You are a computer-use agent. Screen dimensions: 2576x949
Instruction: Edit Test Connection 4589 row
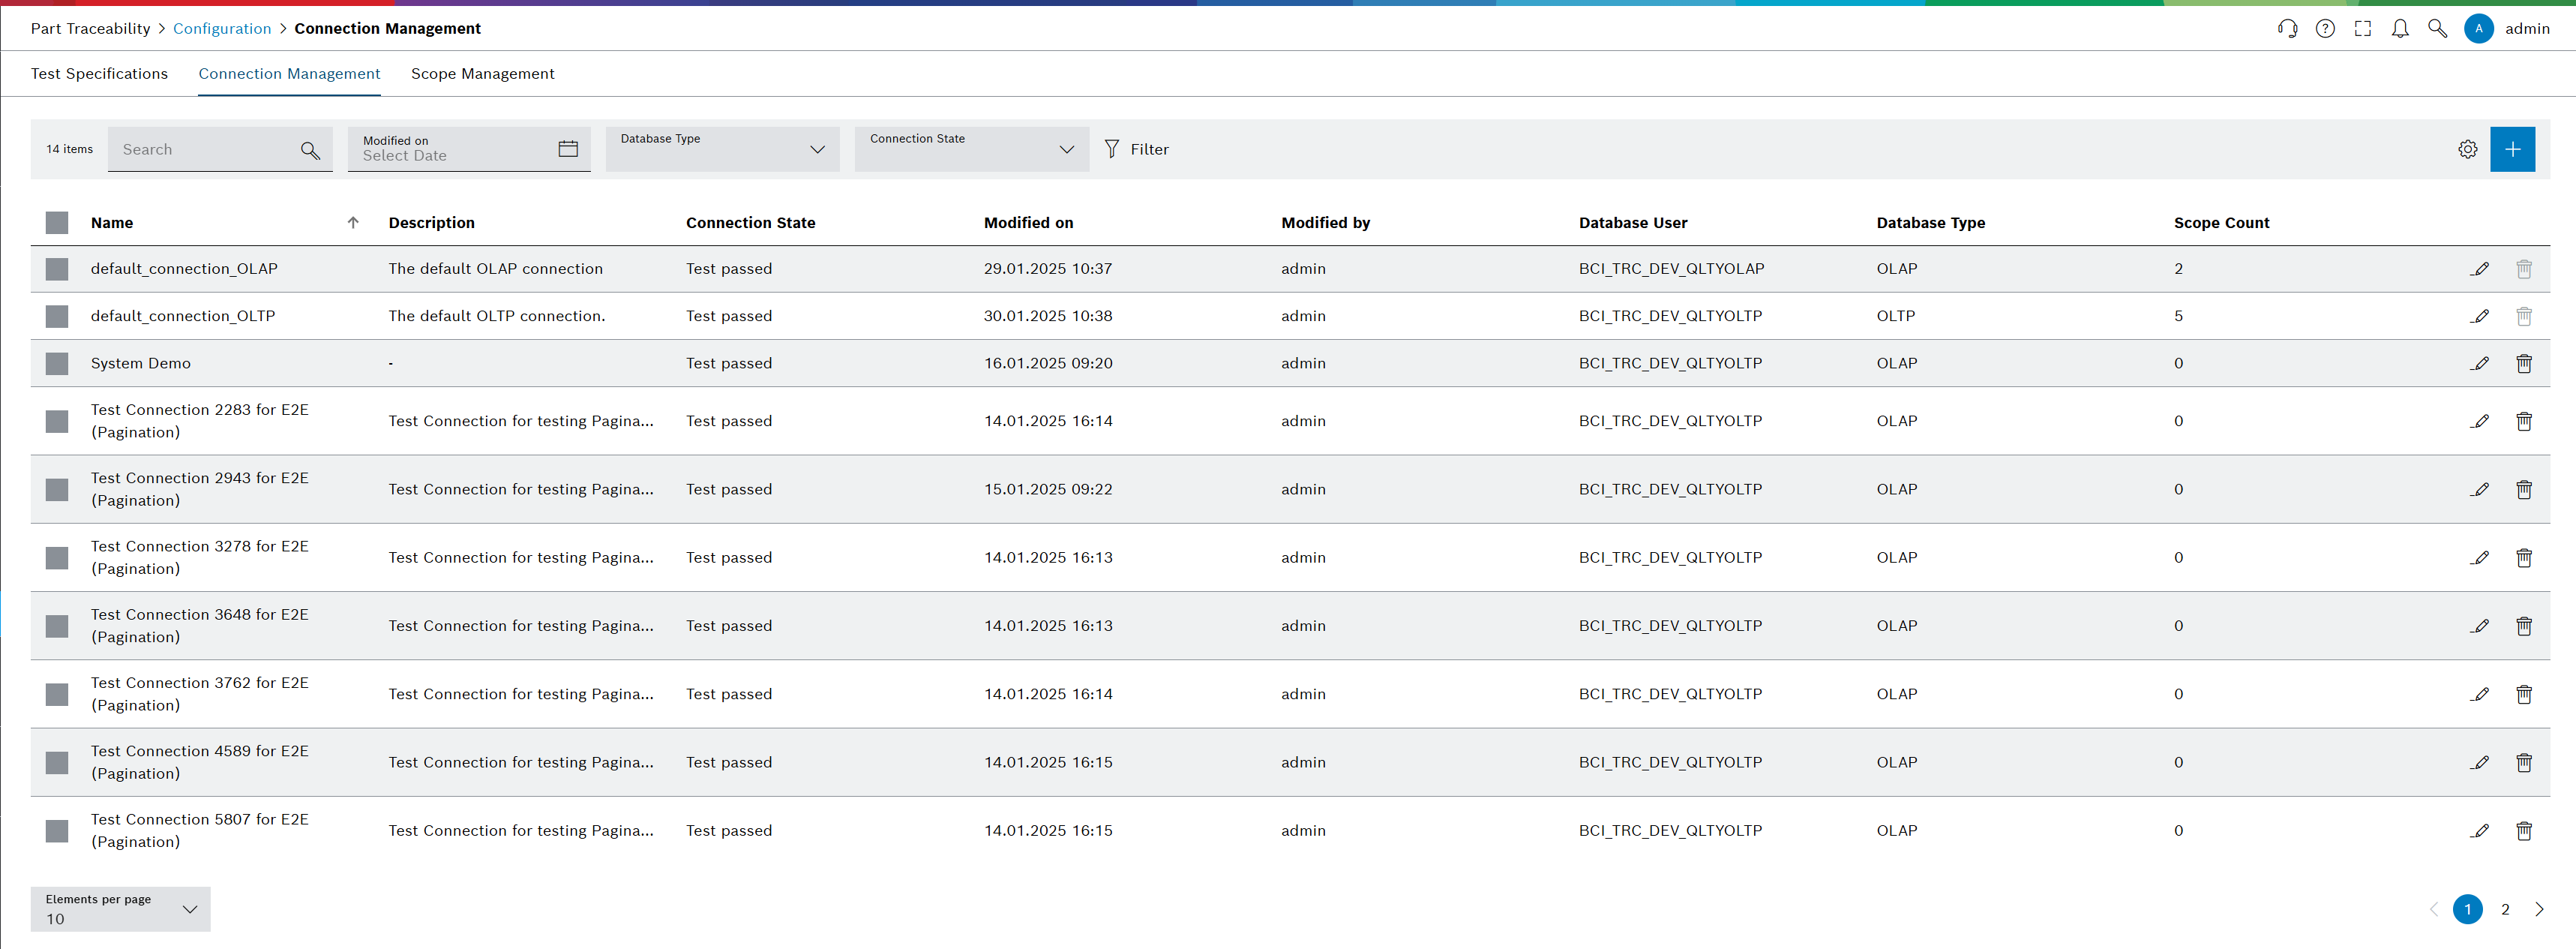point(2479,762)
